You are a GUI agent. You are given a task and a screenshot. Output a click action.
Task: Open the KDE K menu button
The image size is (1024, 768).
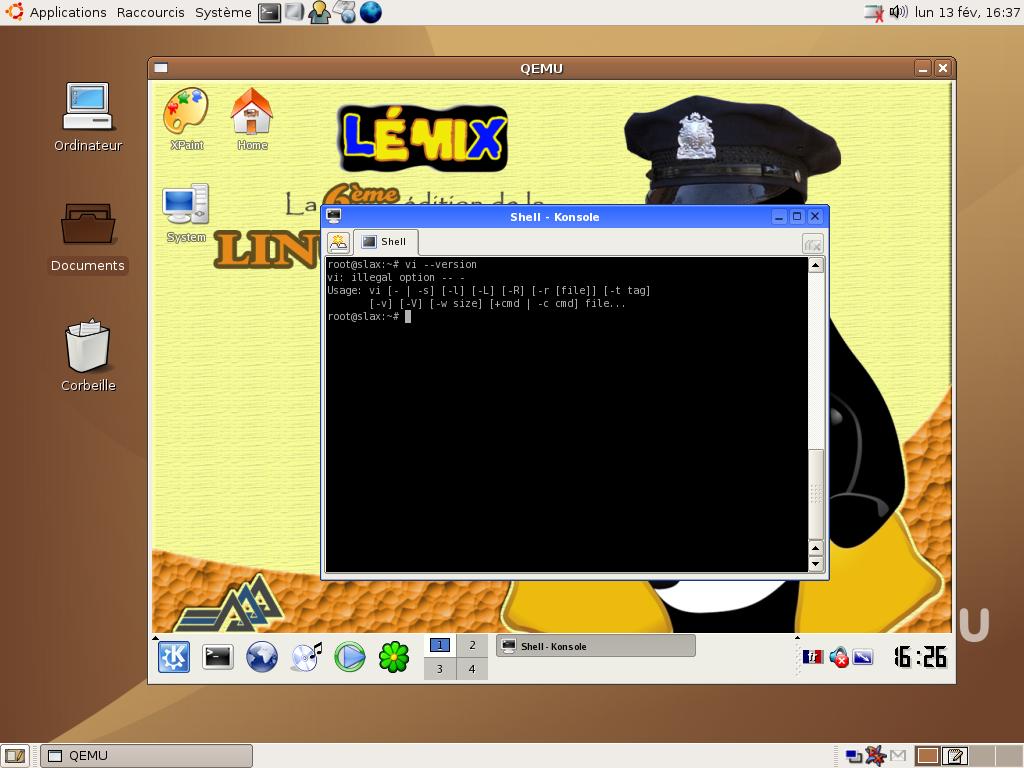click(174, 657)
